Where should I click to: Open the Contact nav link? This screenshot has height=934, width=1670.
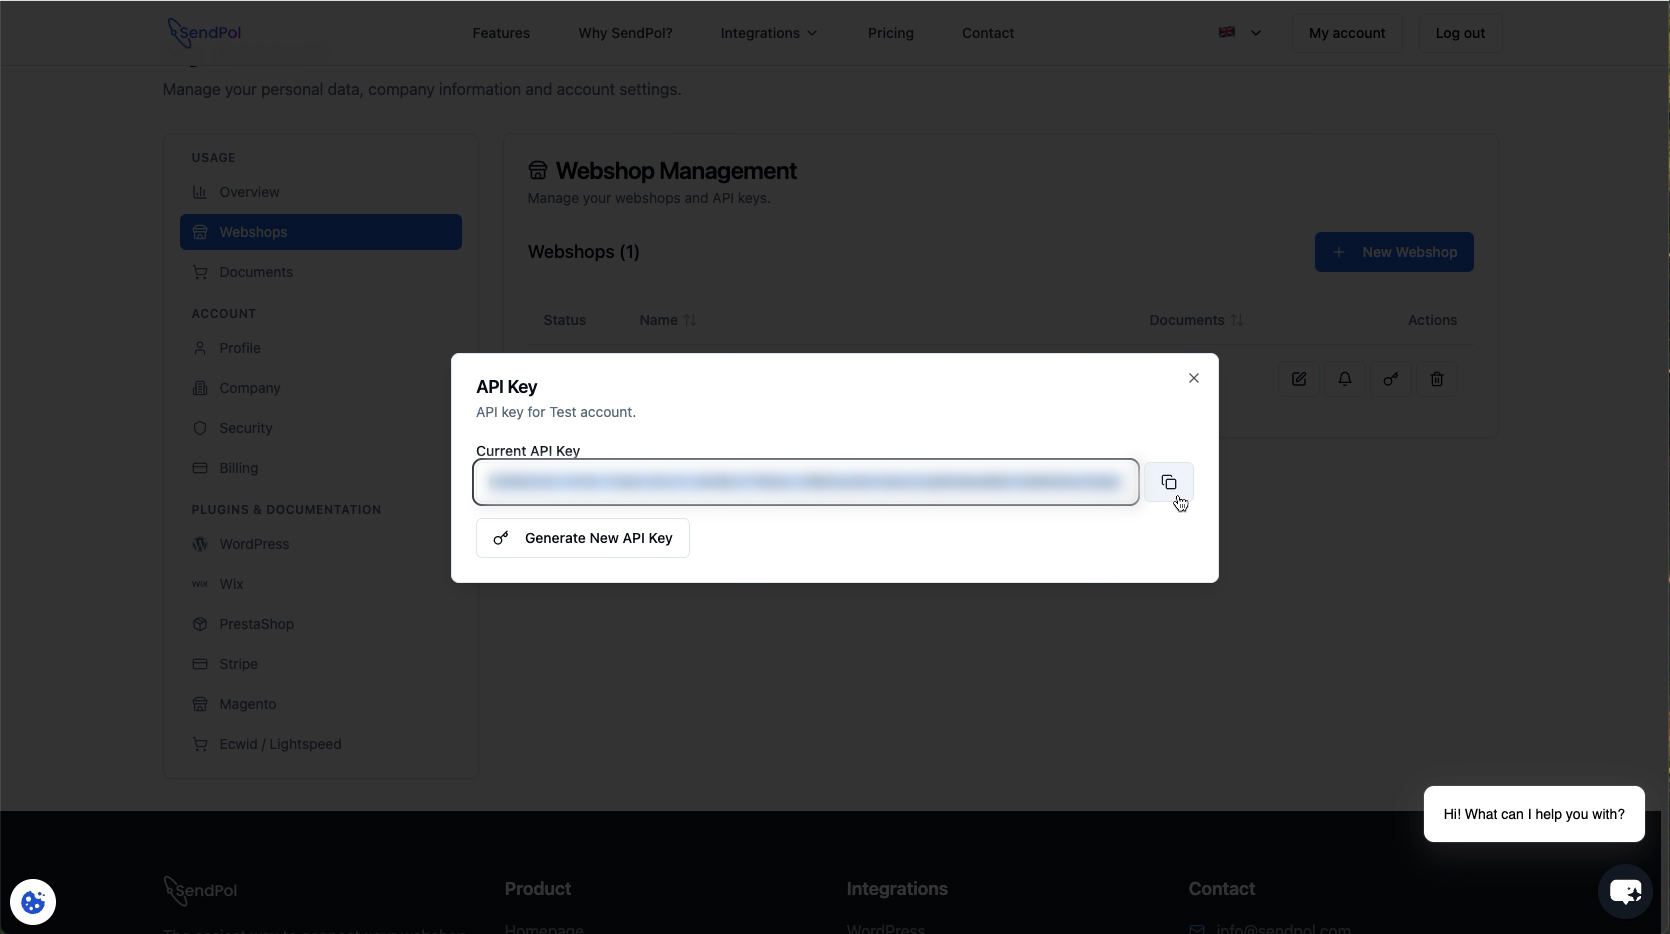tap(988, 33)
